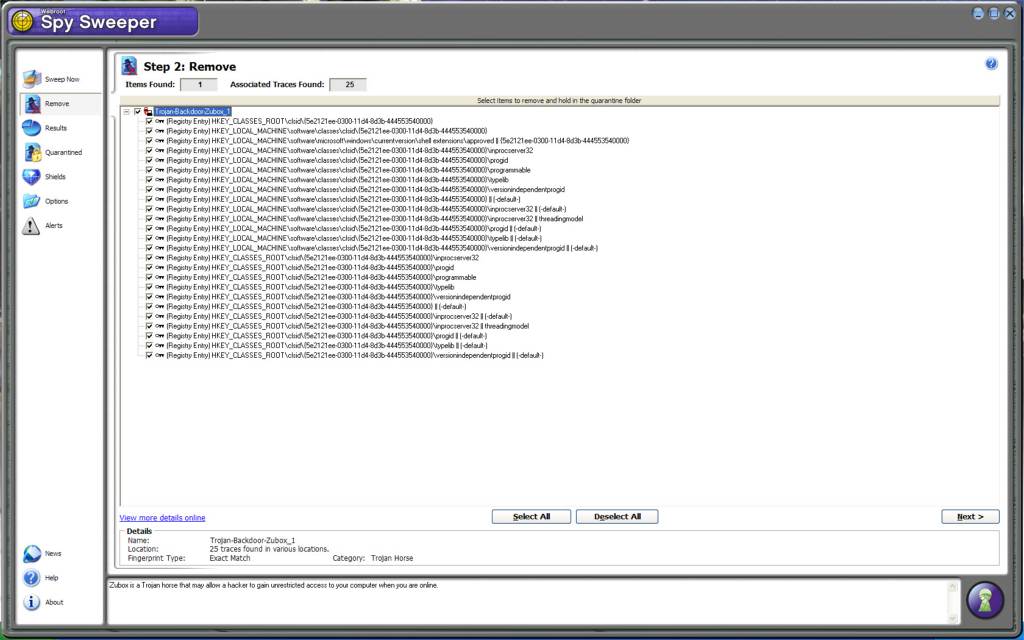Open the Quarantined section label
Viewport: 1024px width, 640px height.
tap(63, 152)
